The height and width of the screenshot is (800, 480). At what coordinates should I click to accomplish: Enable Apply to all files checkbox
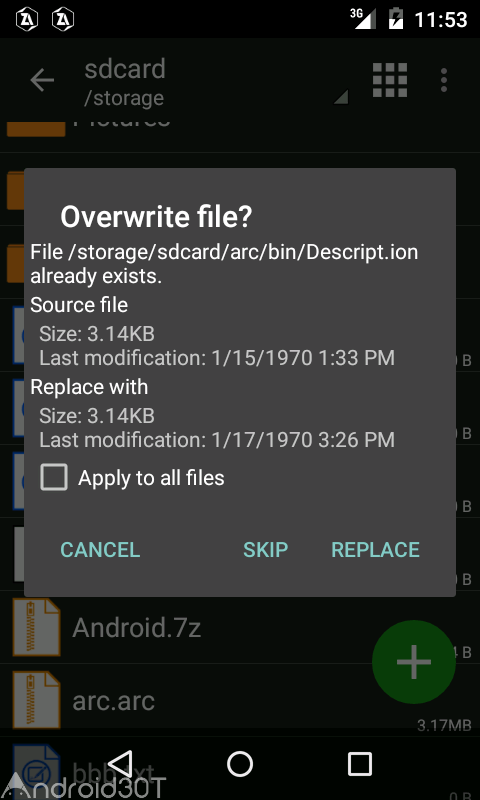[54, 478]
